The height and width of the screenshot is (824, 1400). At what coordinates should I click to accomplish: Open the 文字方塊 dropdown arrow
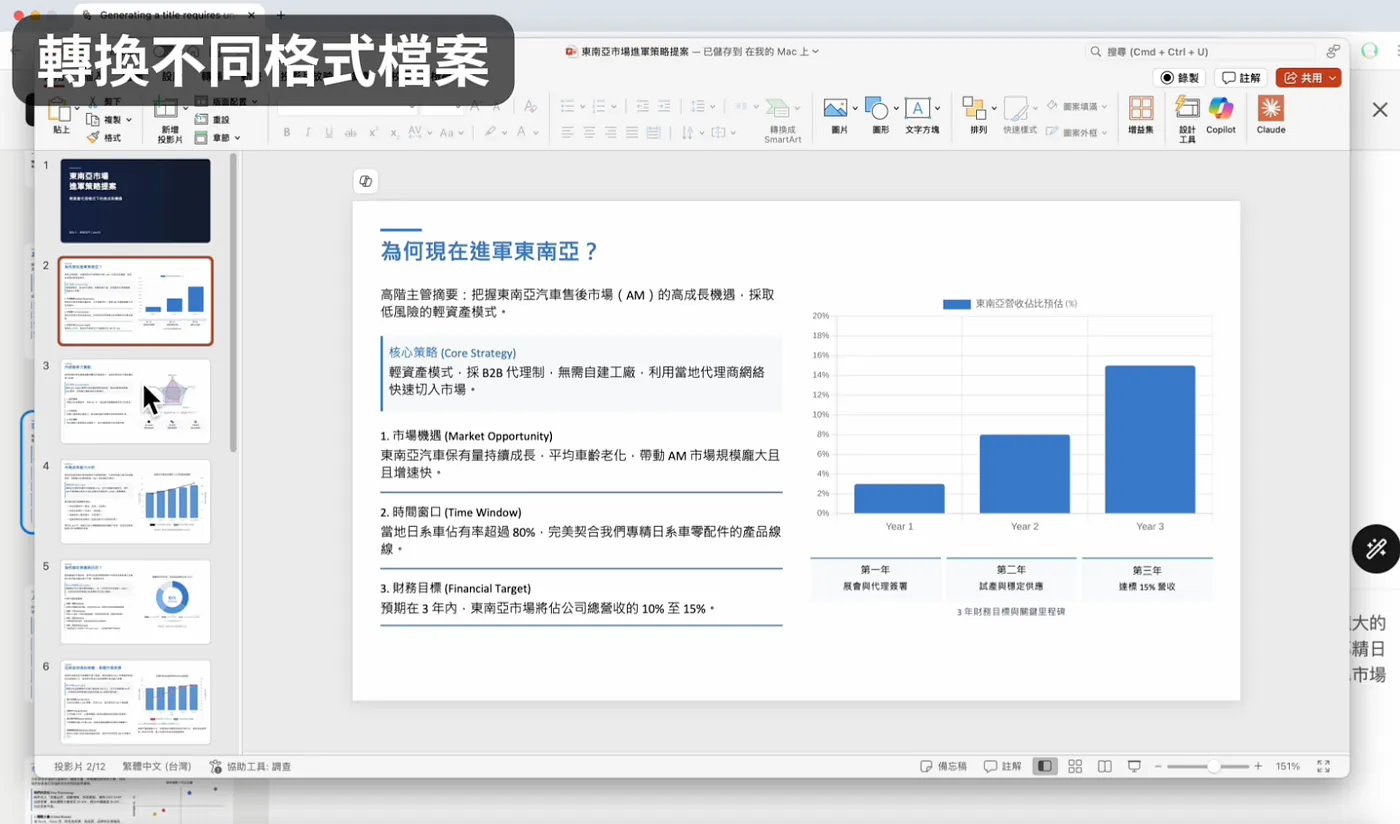click(937, 108)
